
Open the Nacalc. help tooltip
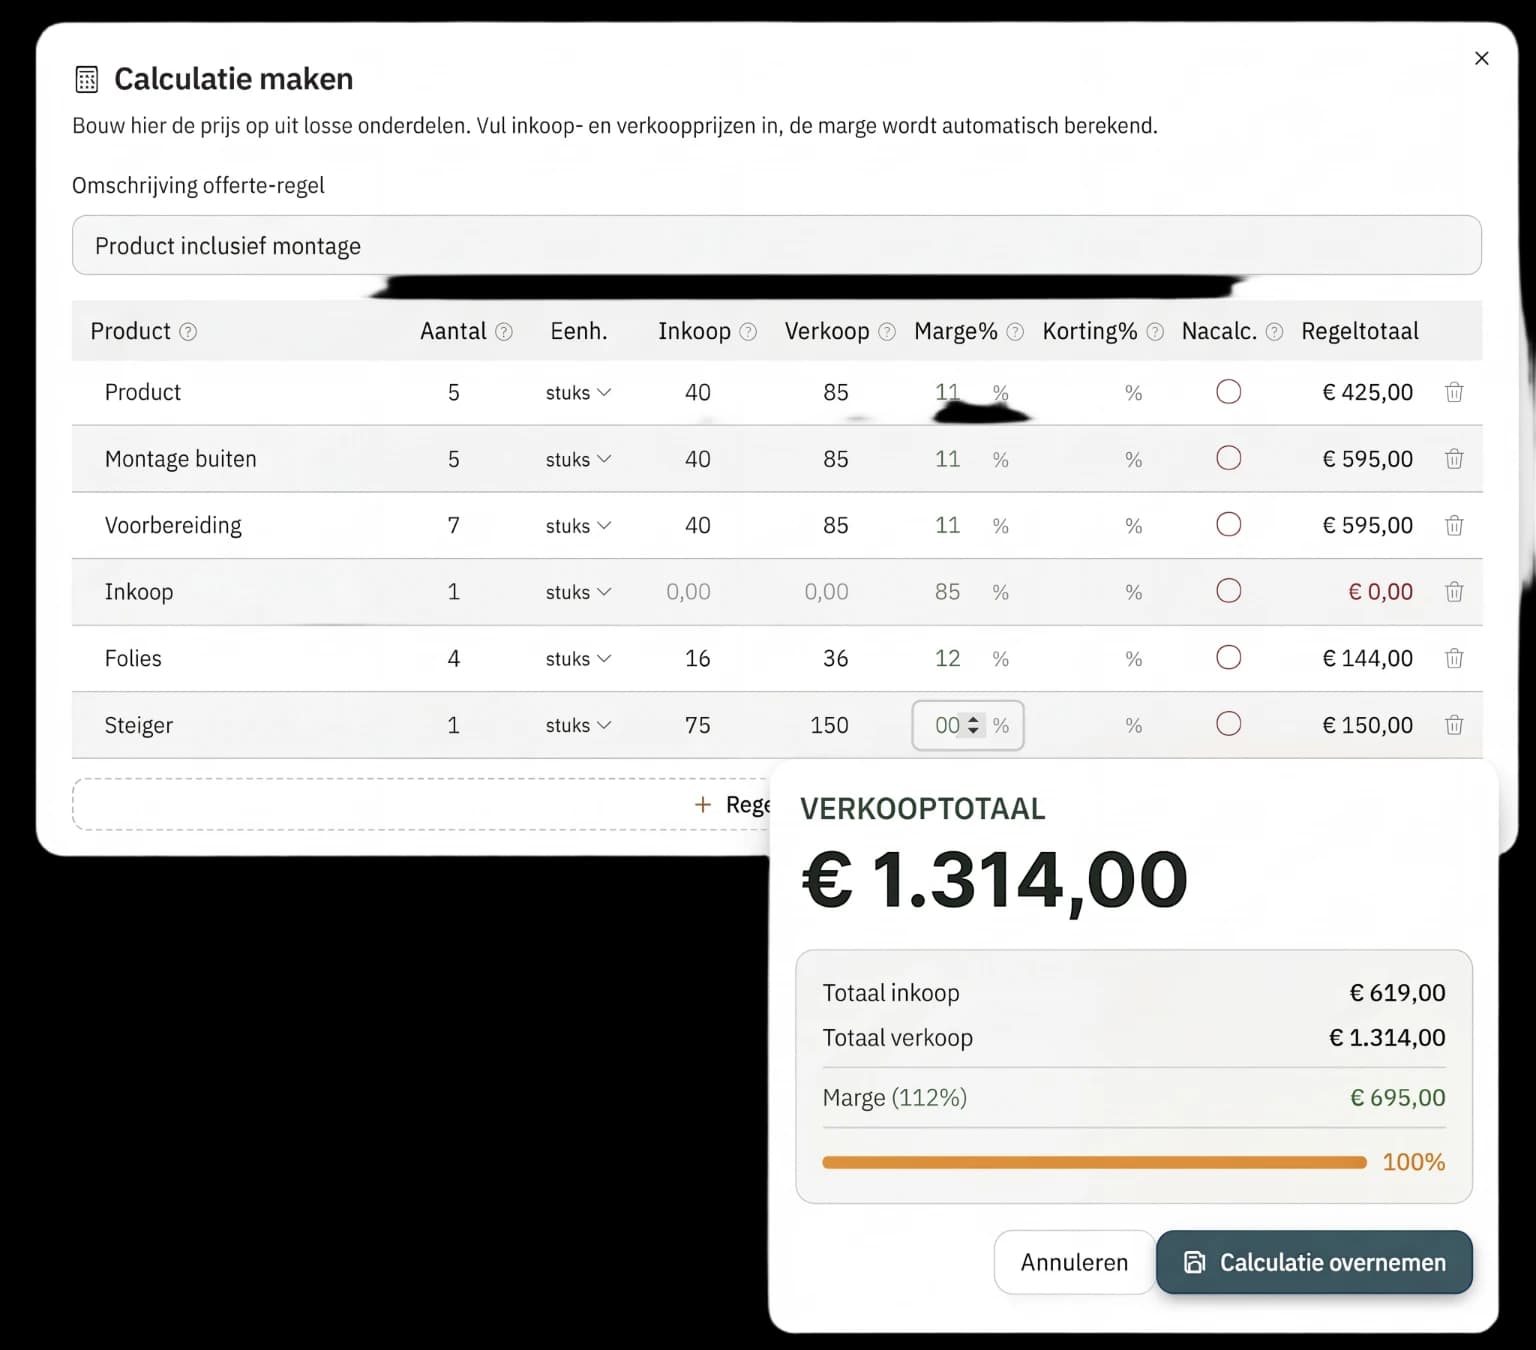click(1274, 331)
